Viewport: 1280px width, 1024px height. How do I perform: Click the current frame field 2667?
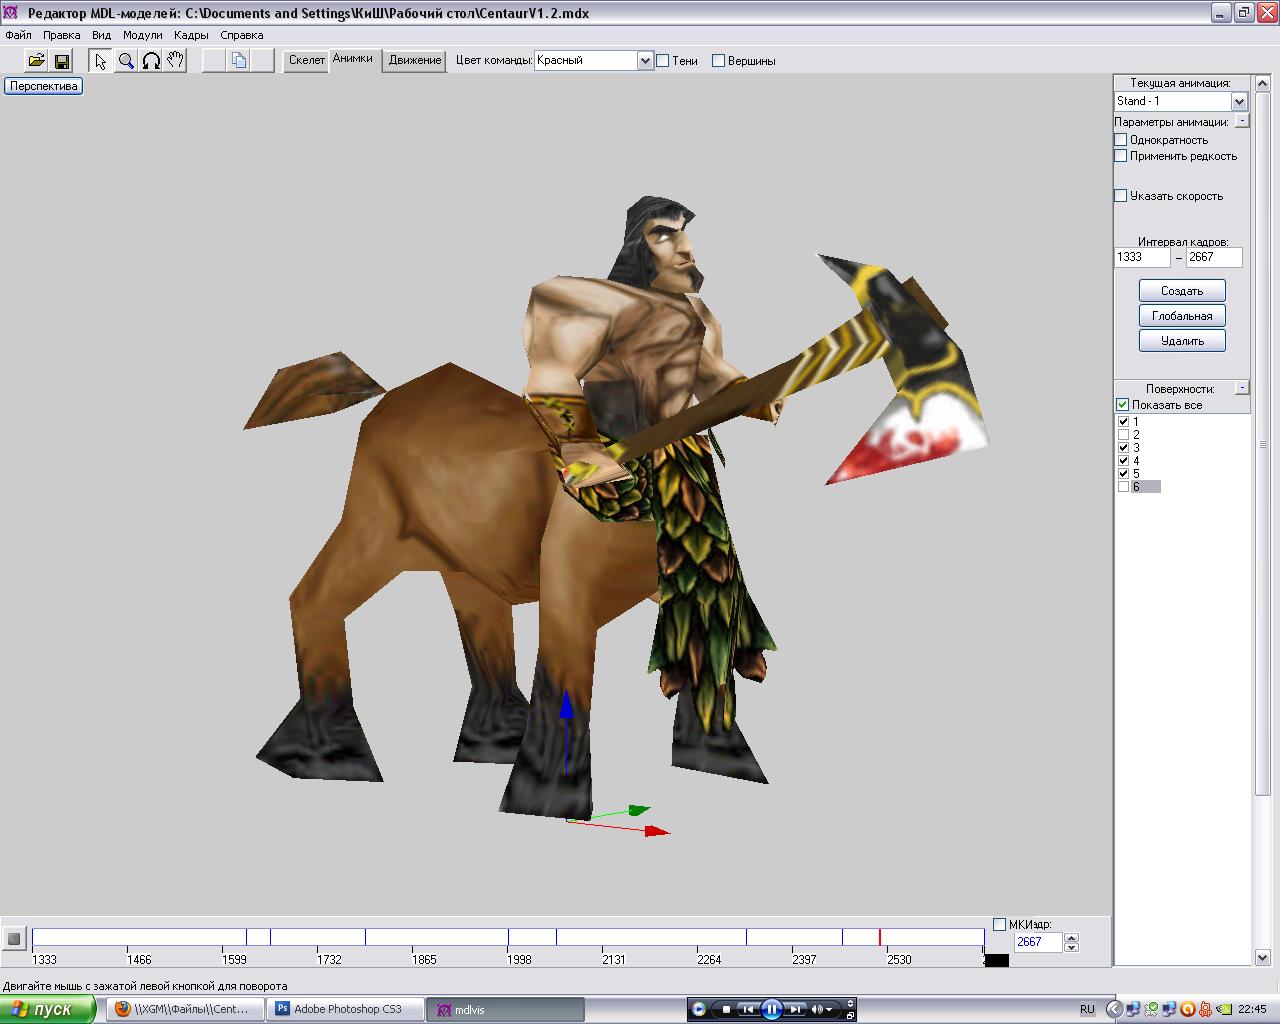coord(1038,942)
